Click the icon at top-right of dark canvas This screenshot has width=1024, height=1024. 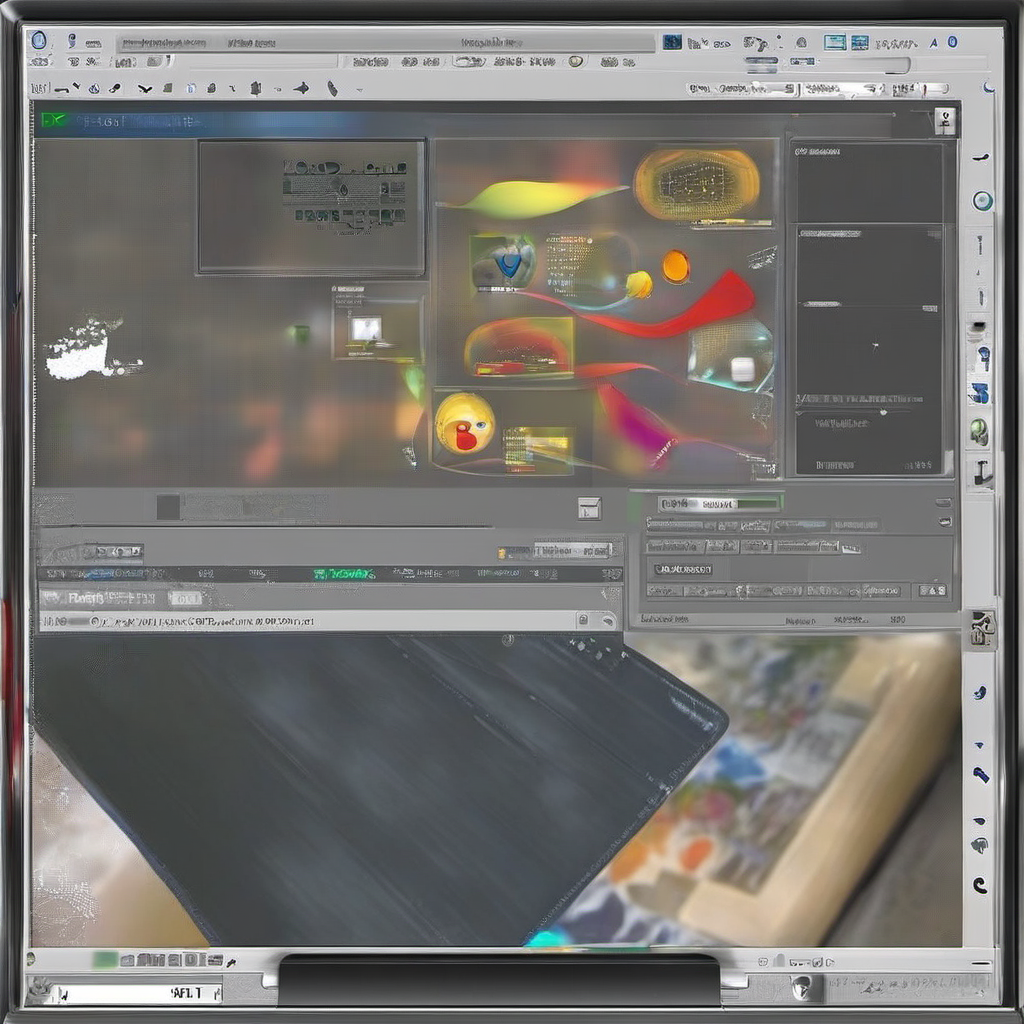(944, 121)
